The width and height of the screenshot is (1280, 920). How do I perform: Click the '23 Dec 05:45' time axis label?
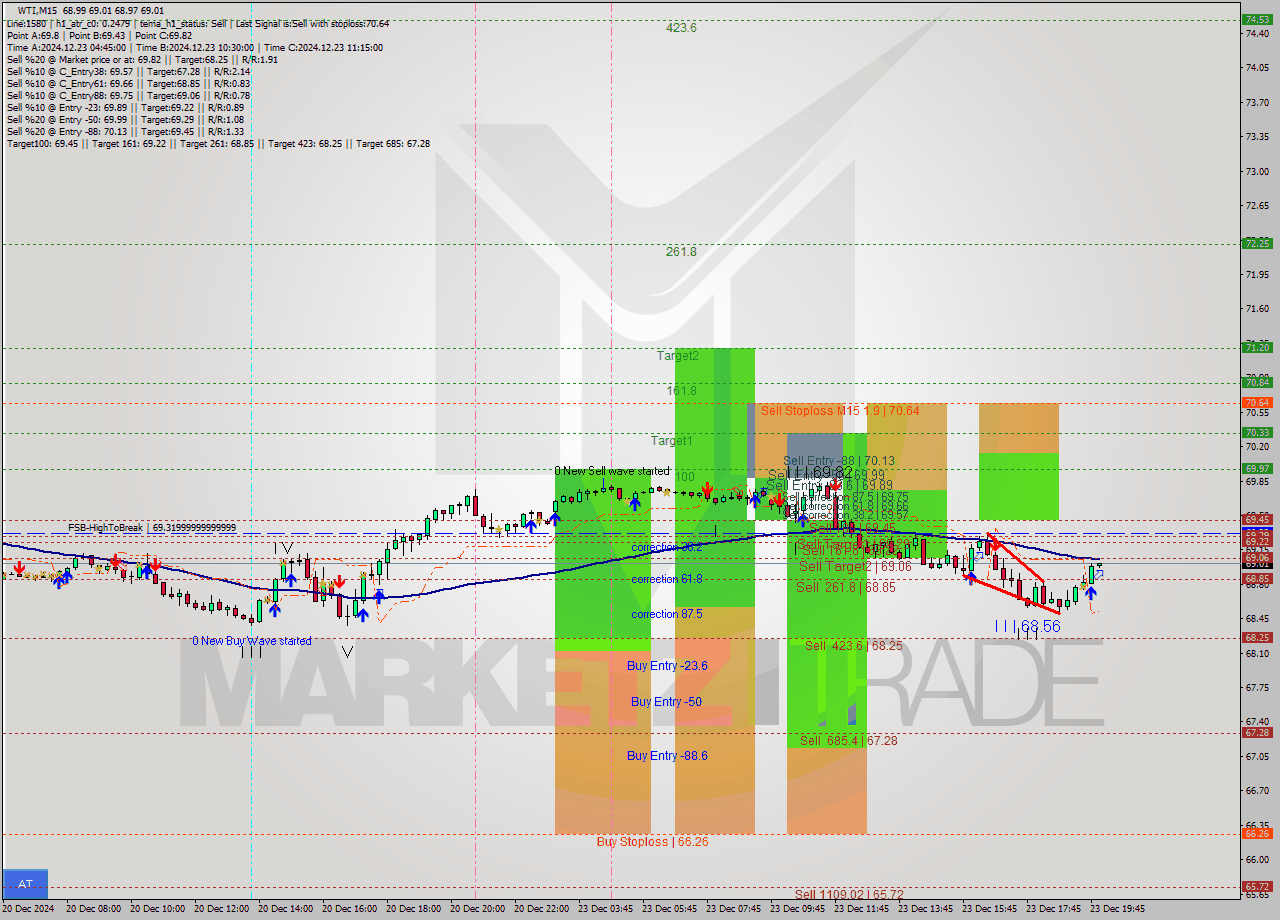coord(669,909)
